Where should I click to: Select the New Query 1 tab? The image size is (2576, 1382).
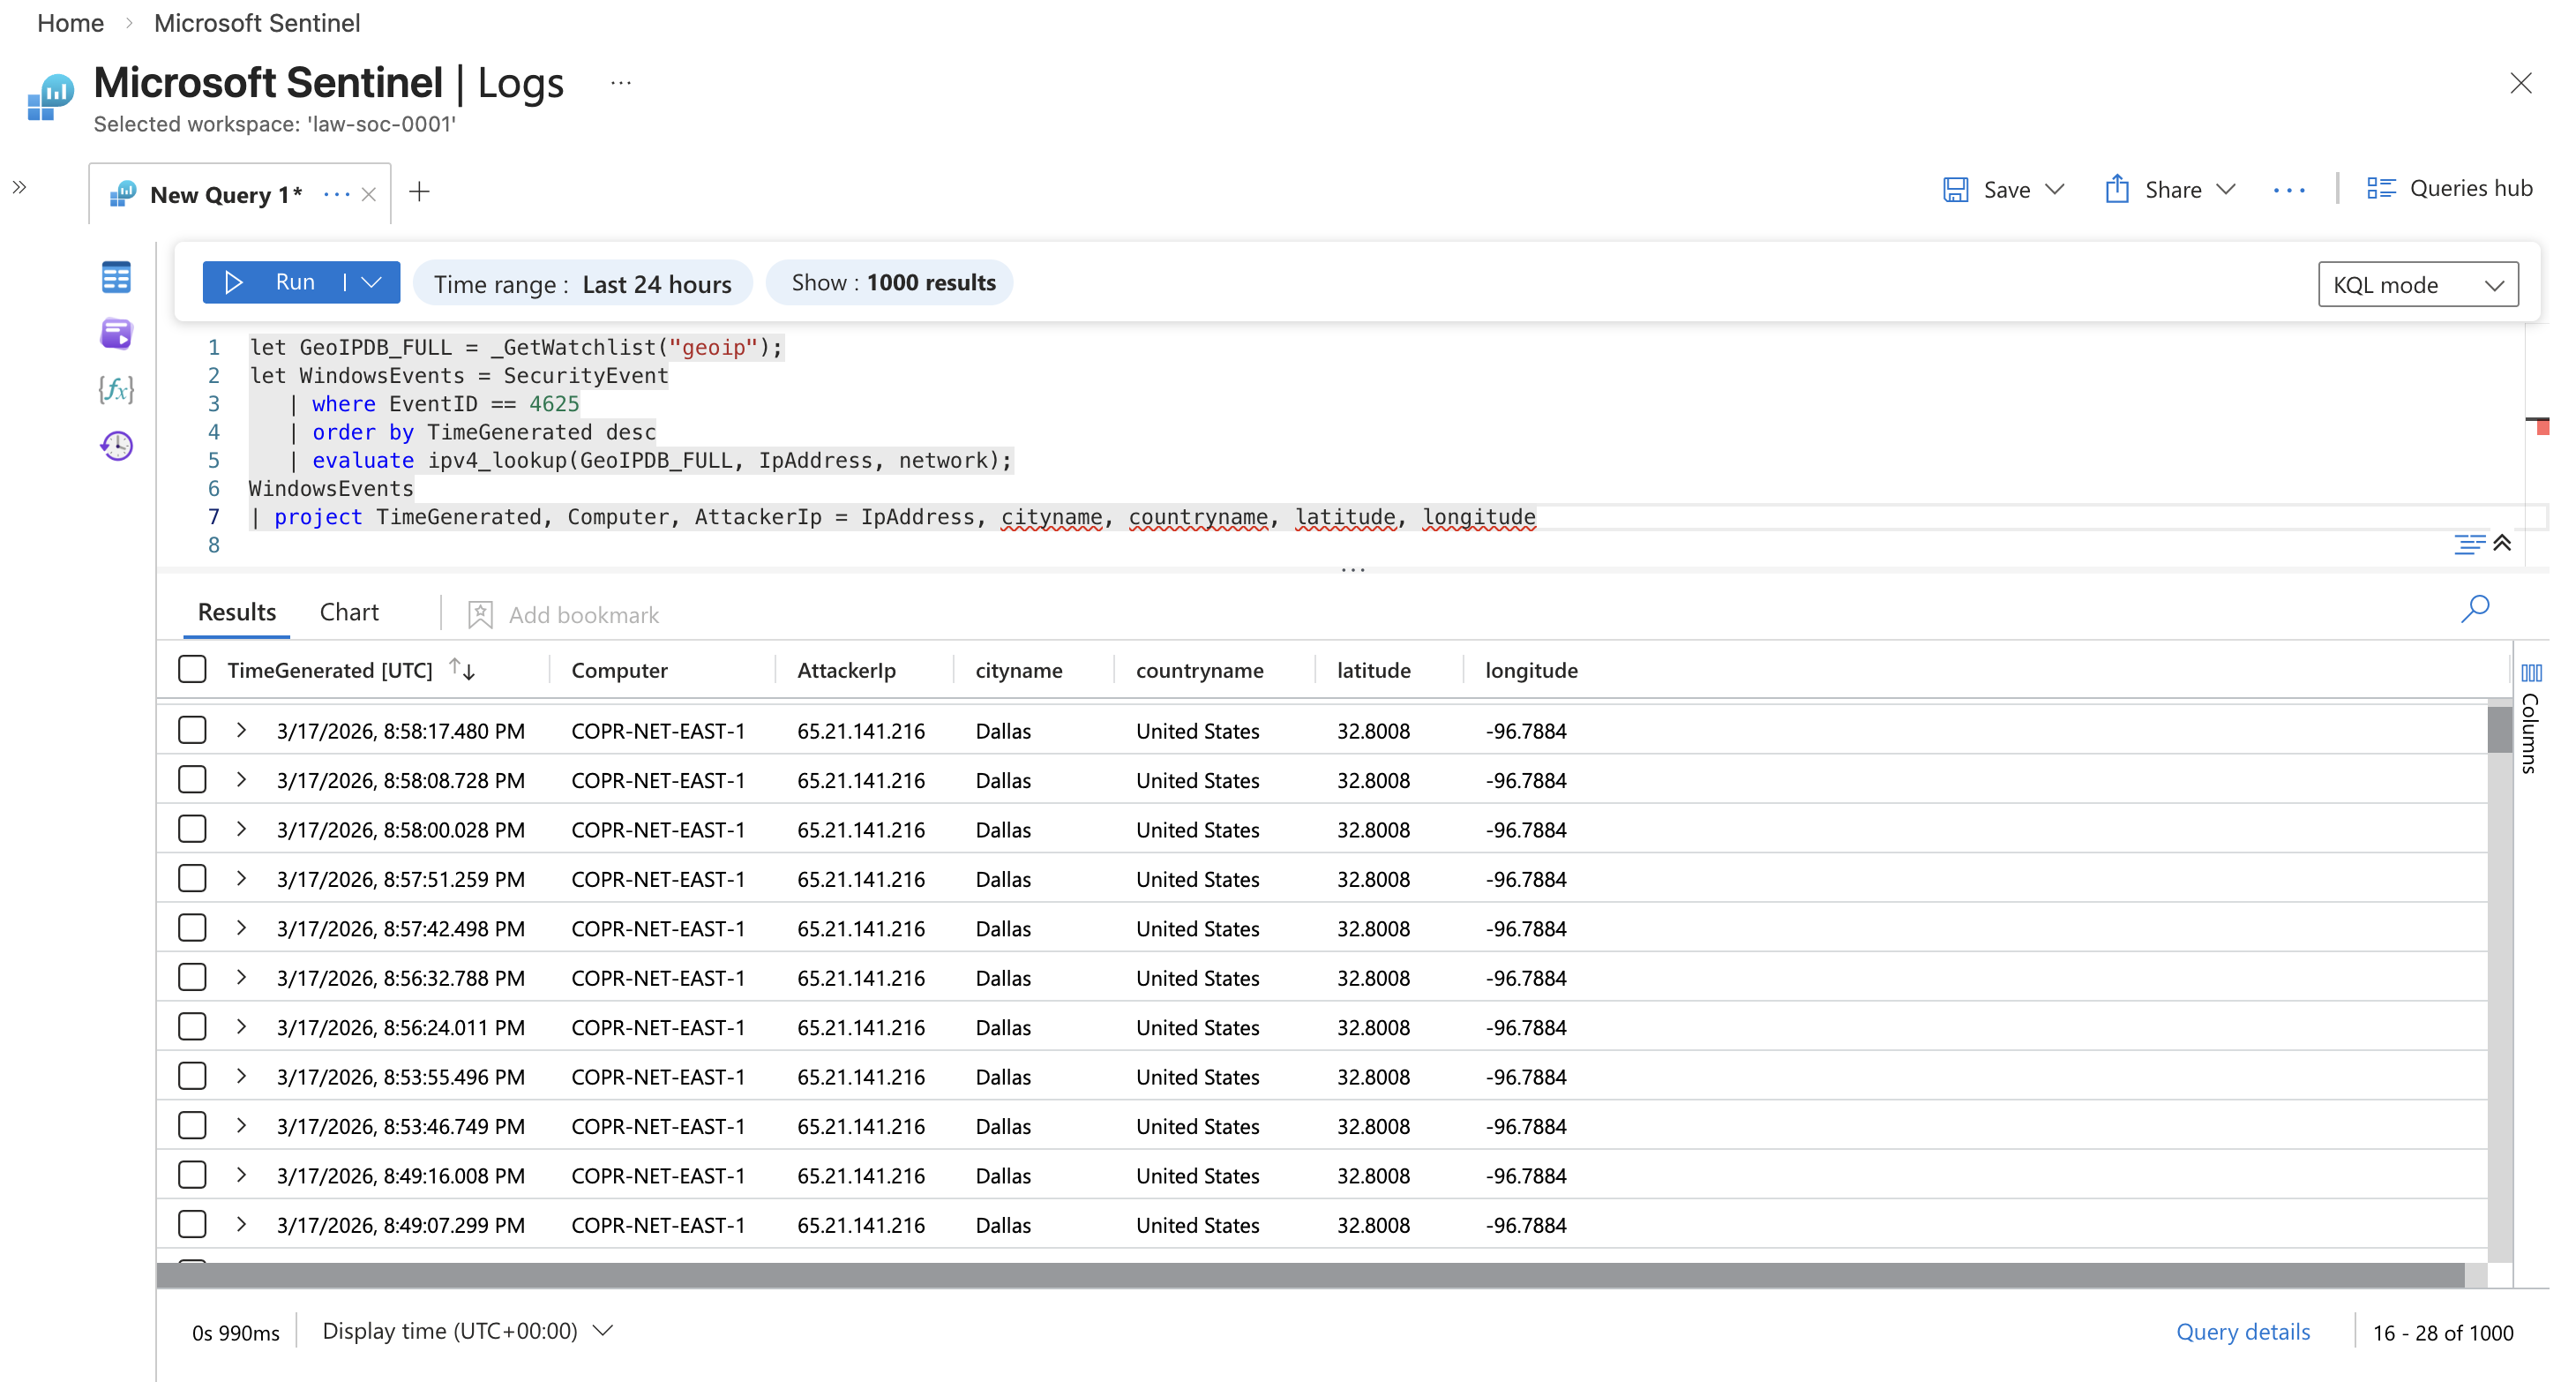225,195
